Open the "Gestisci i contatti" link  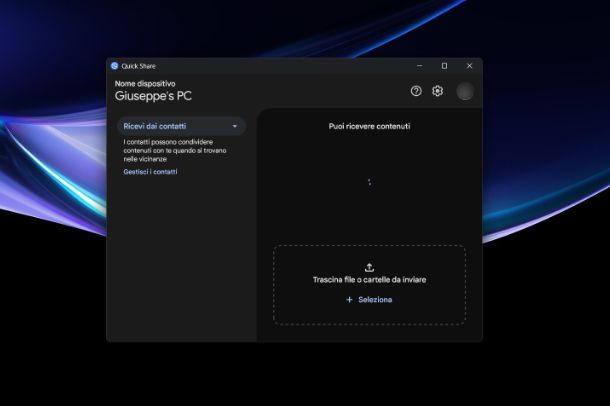pyautogui.click(x=150, y=172)
